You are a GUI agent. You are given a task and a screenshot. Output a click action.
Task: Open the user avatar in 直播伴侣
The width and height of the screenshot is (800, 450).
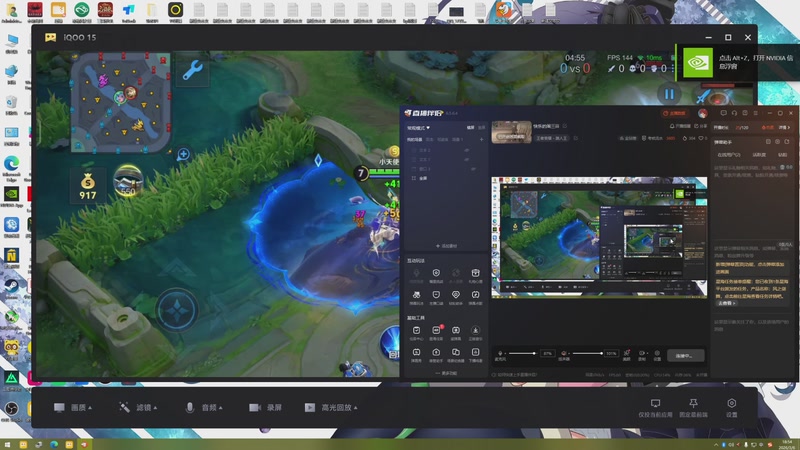[703, 113]
